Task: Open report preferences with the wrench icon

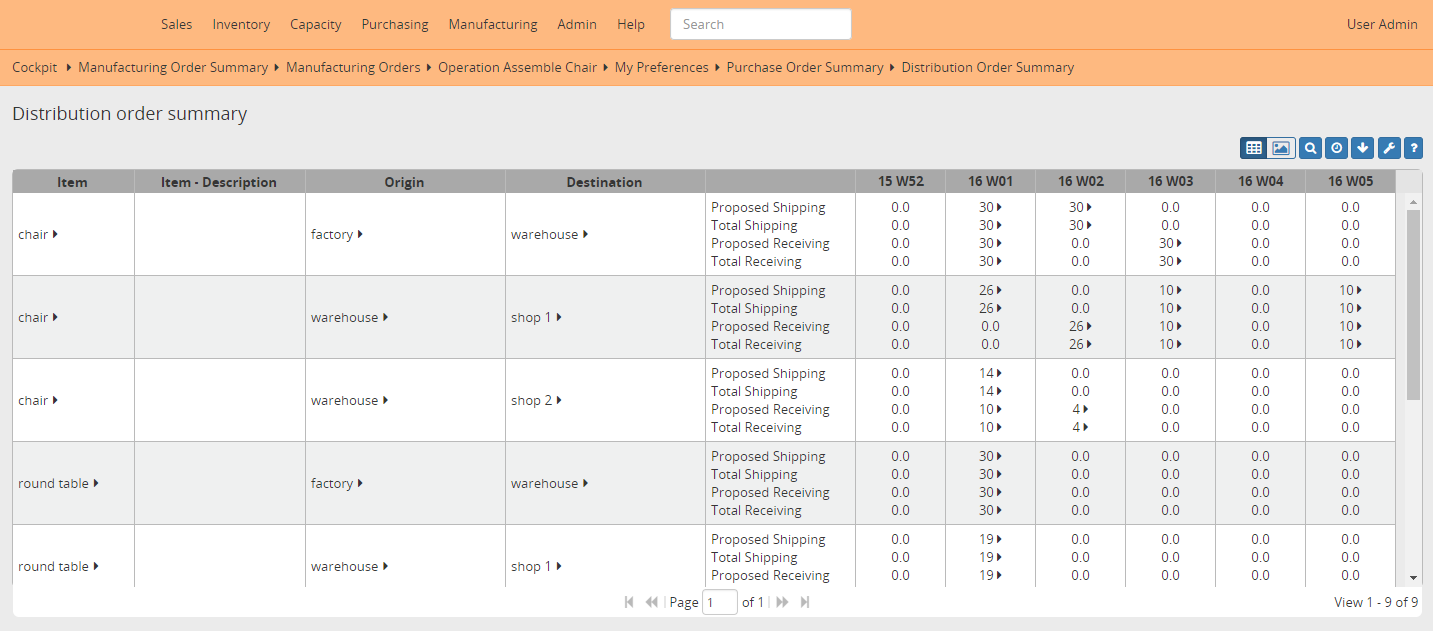Action: coord(1388,147)
